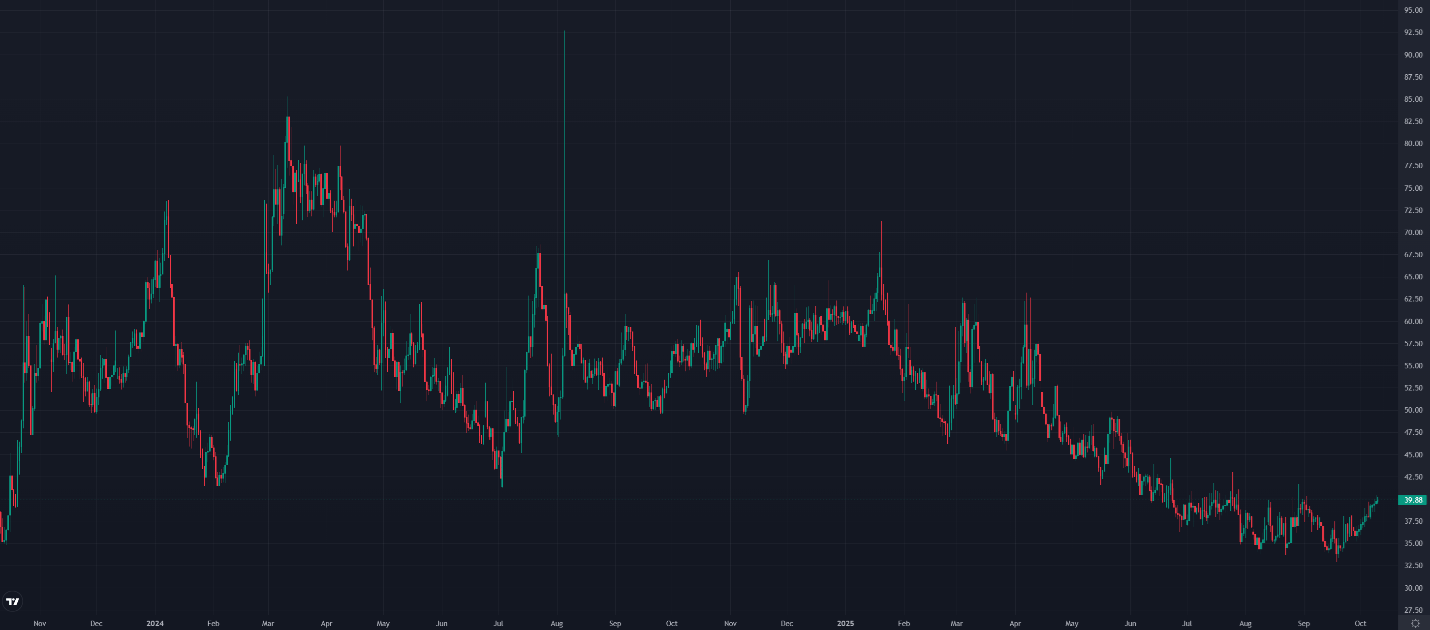
Task: Click the March 2024 peak candle near 82.50
Action: click(x=288, y=140)
